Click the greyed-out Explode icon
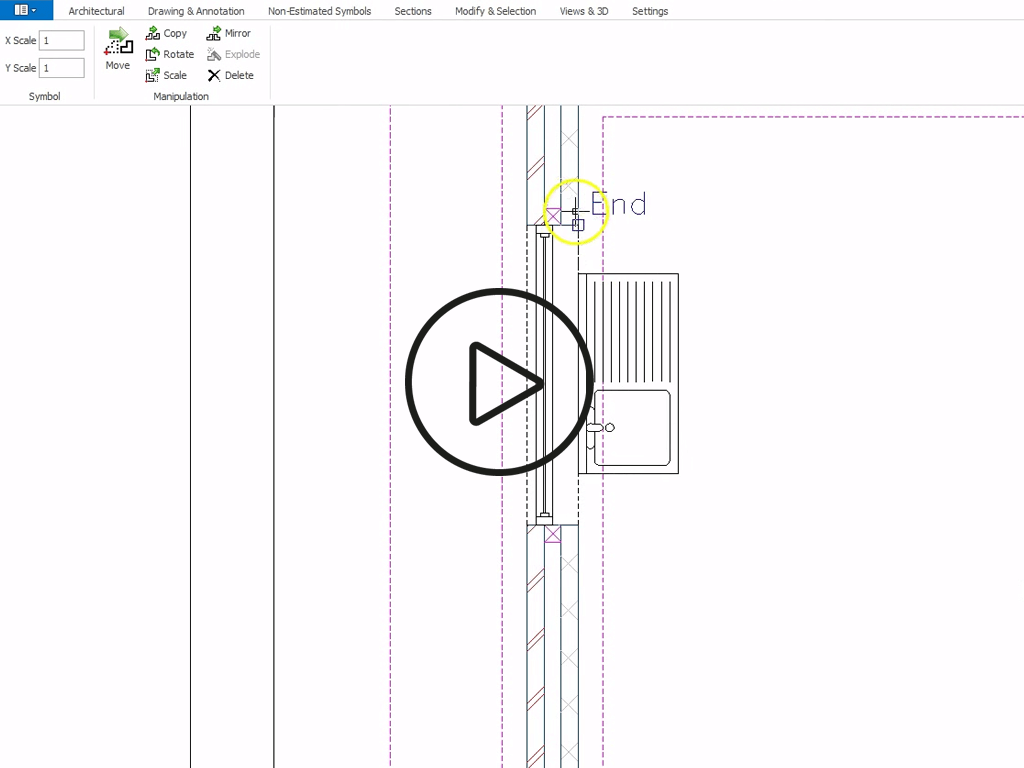 214,54
